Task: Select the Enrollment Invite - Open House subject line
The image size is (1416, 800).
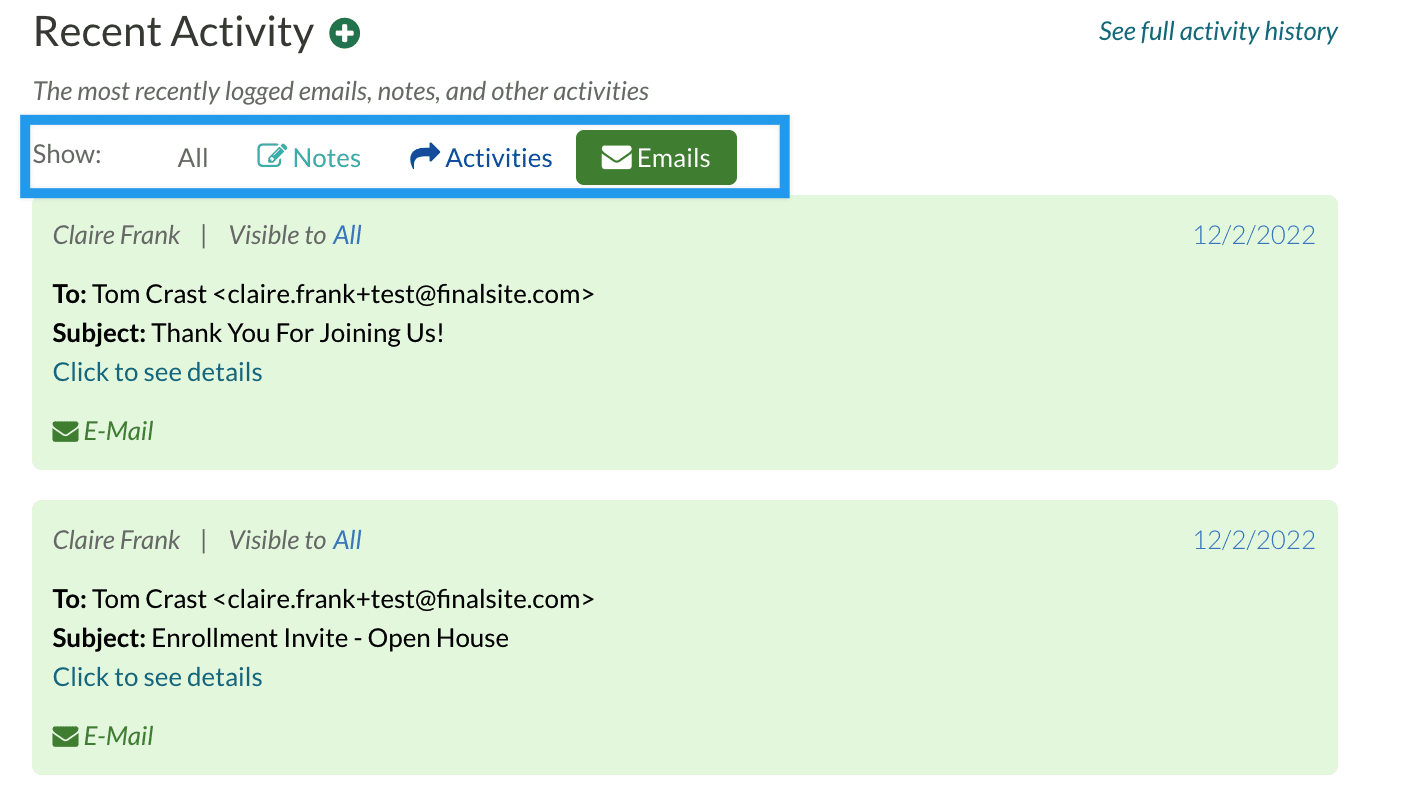Action: tap(329, 638)
